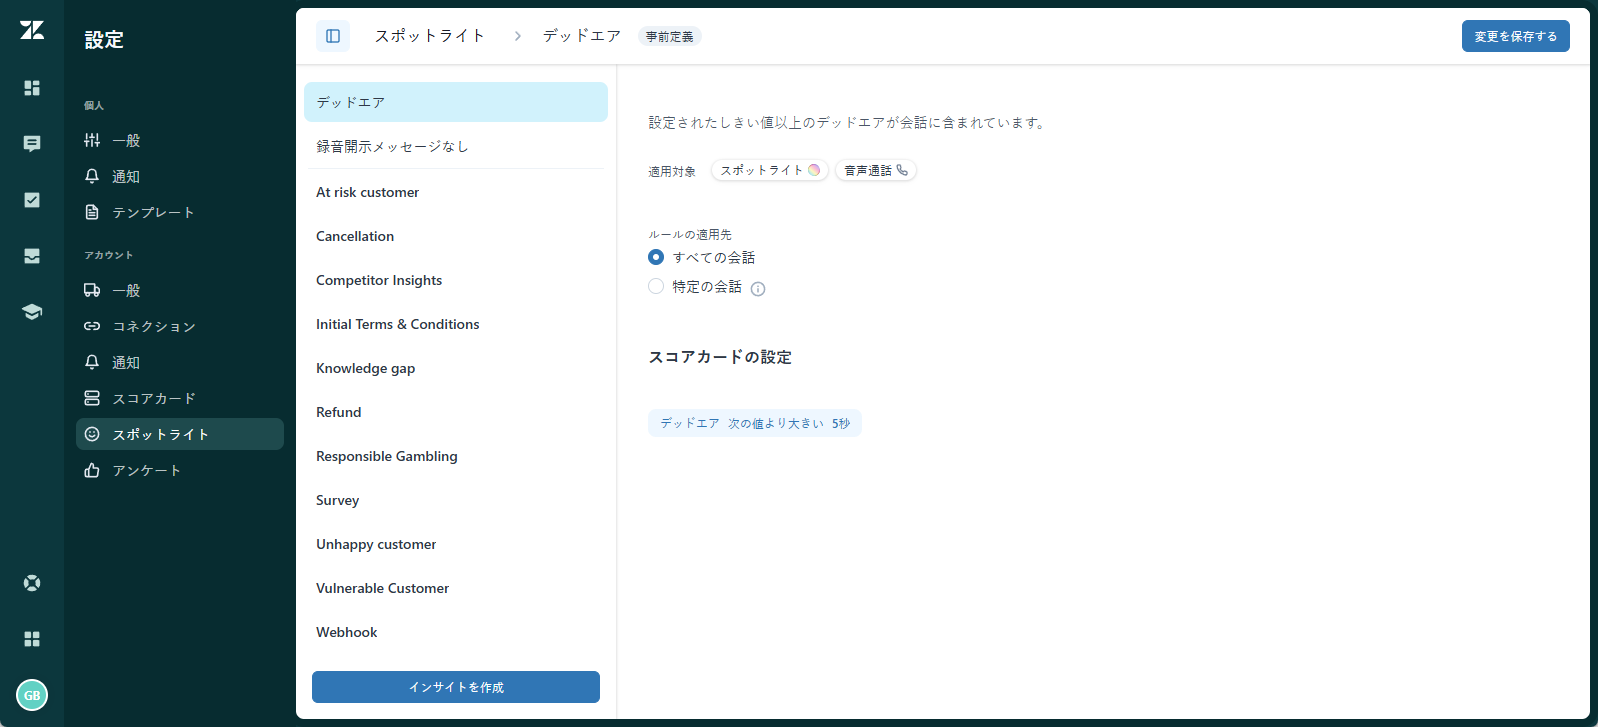Screen dimensions: 1598x727
Task: Select Knowledge gap insight
Action: click(456, 368)
